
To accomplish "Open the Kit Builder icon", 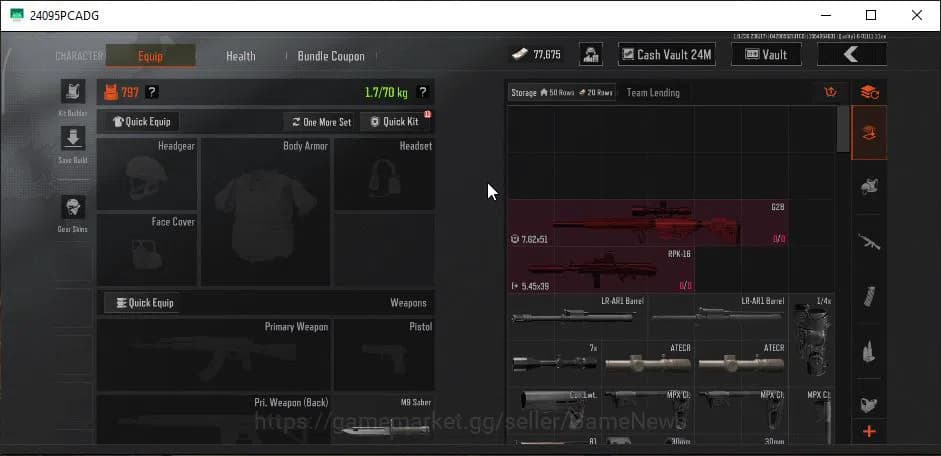I will coord(73,92).
